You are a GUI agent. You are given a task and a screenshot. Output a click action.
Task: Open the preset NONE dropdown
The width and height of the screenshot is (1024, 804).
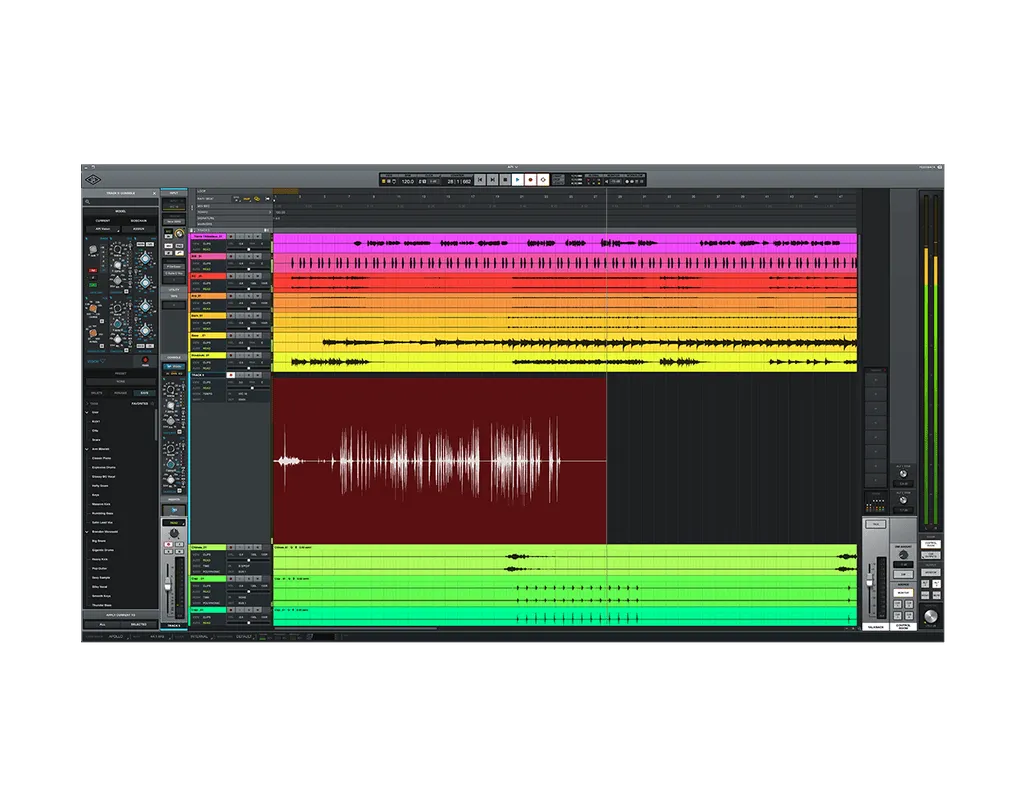[x=121, y=381]
